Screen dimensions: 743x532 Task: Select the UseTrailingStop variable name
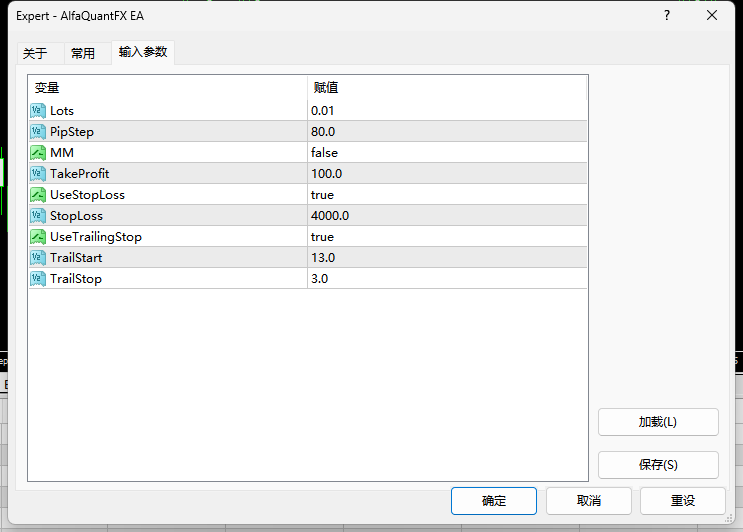tap(96, 237)
